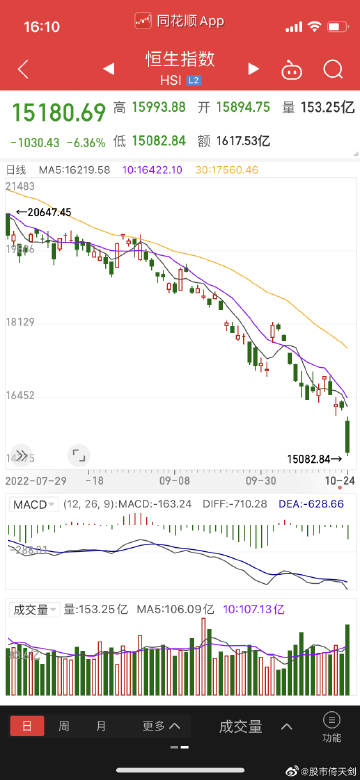The width and height of the screenshot is (360, 780).
Task: Tap the fullscreen chart icon
Action: coord(79,455)
